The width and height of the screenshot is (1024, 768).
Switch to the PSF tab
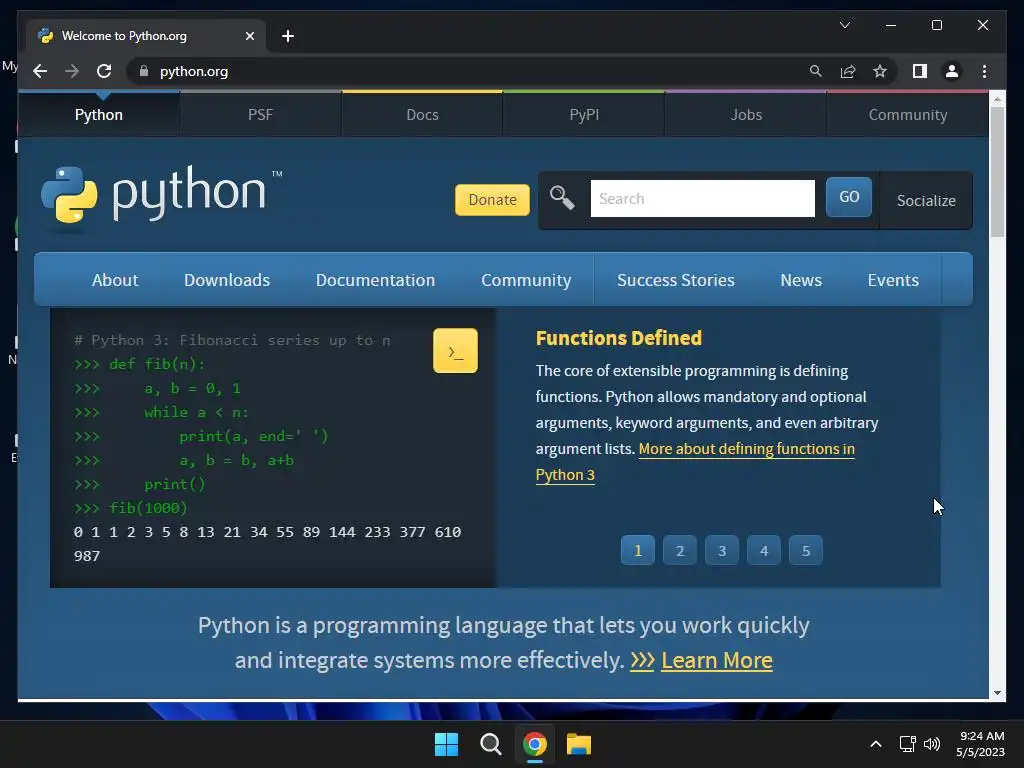coord(260,114)
